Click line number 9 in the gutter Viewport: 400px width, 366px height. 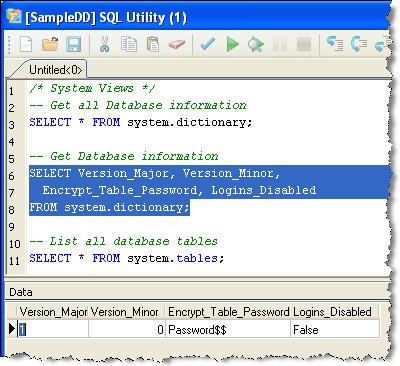coord(12,227)
